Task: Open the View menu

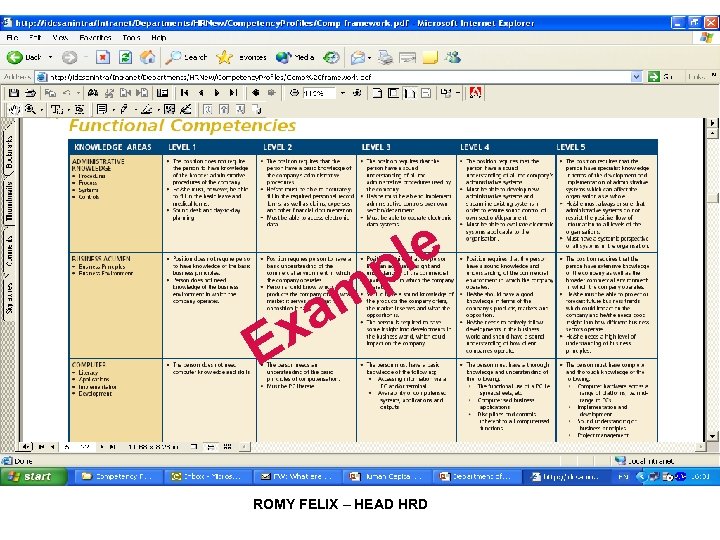Action: (60, 38)
